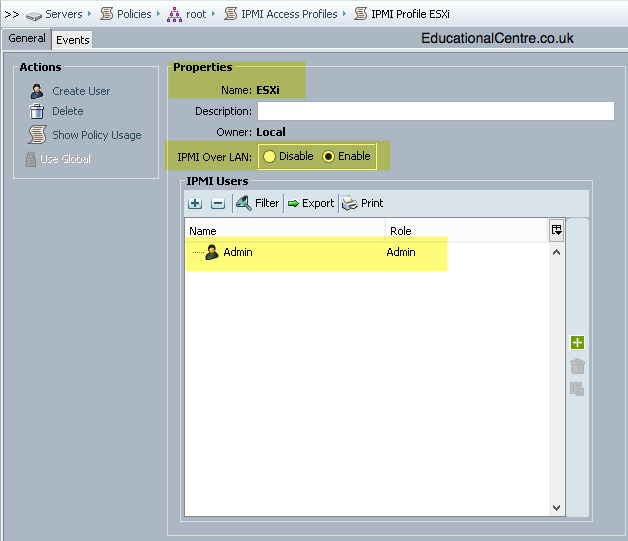Expand the root breadcrumb arrow
Viewport: 628px width, 541px height.
(213, 14)
